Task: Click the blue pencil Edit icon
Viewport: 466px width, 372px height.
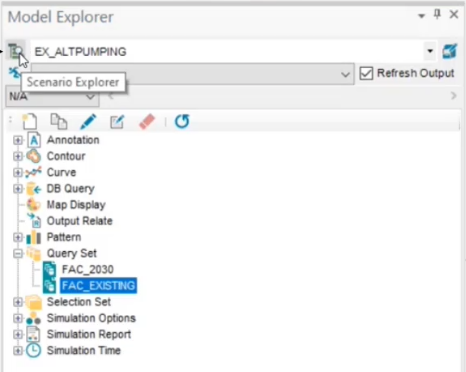Action: [x=88, y=121]
